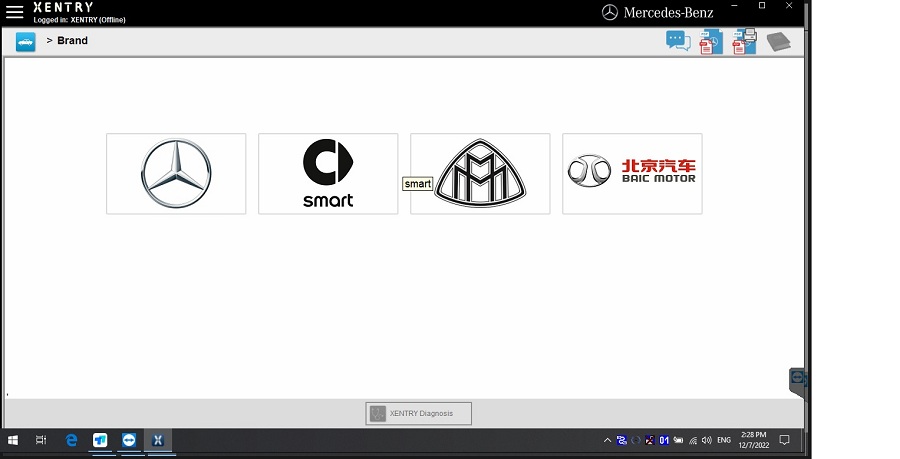Open battery status tray icon

click(678, 441)
